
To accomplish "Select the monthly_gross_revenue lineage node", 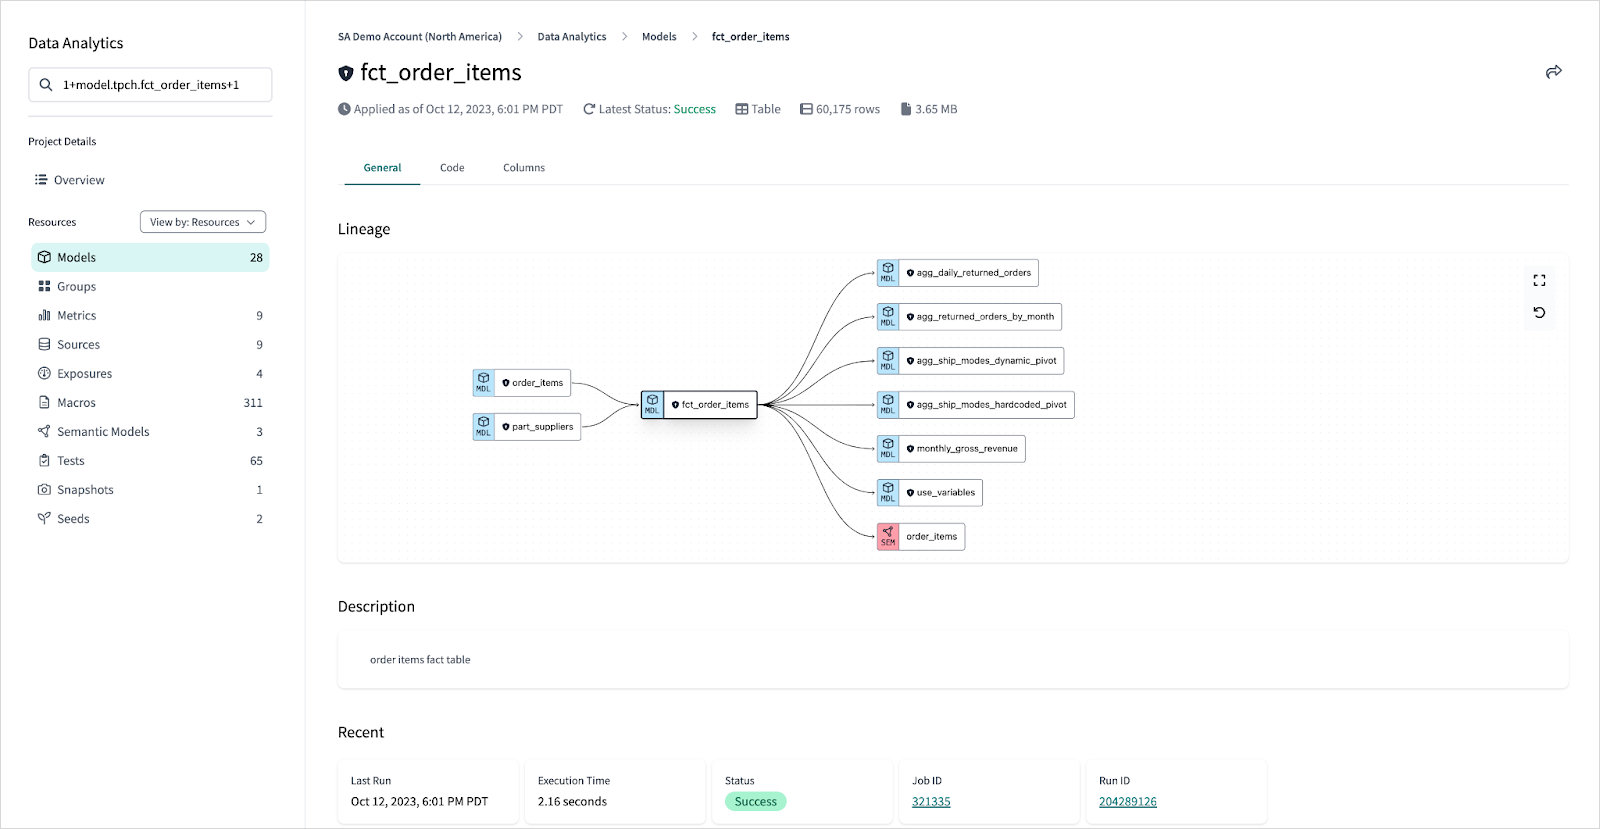I will 951,449.
